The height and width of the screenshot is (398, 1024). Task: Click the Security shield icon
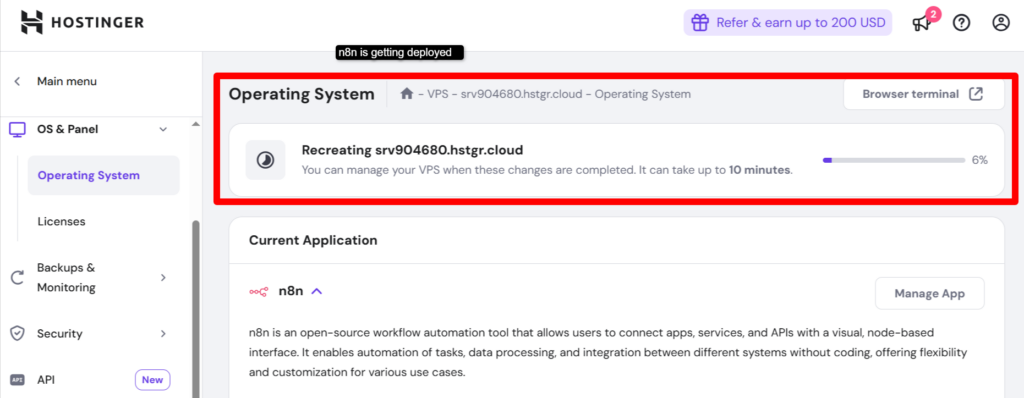18,334
